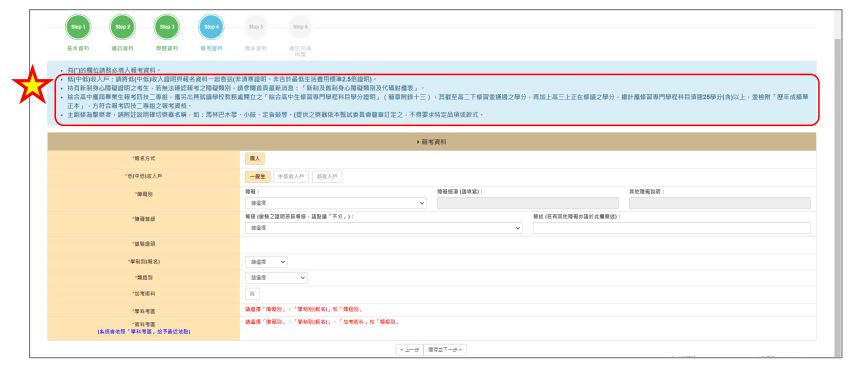Go to the green Step 3 circle
Image resolution: width=857 pixels, height=369 pixels.
[167, 27]
